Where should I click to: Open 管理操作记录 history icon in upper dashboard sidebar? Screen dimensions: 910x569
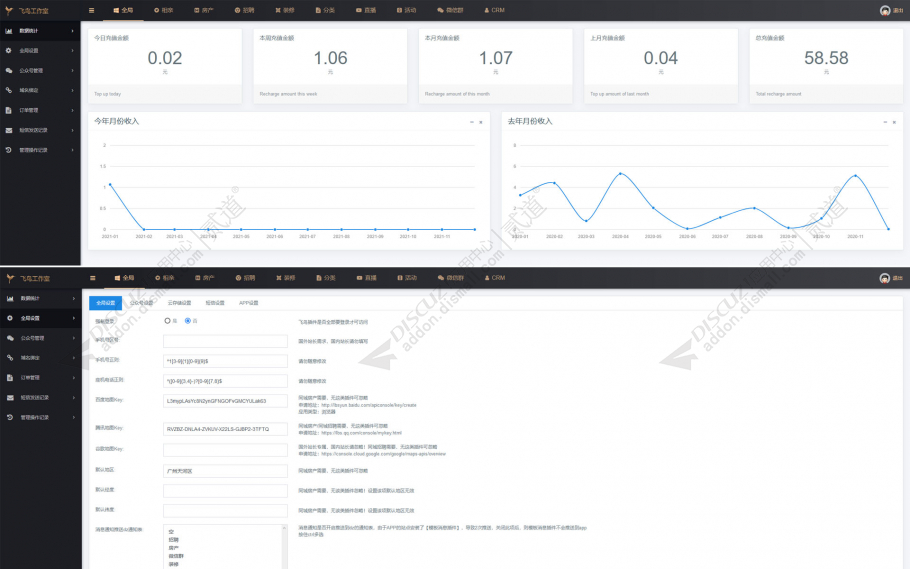point(9,150)
